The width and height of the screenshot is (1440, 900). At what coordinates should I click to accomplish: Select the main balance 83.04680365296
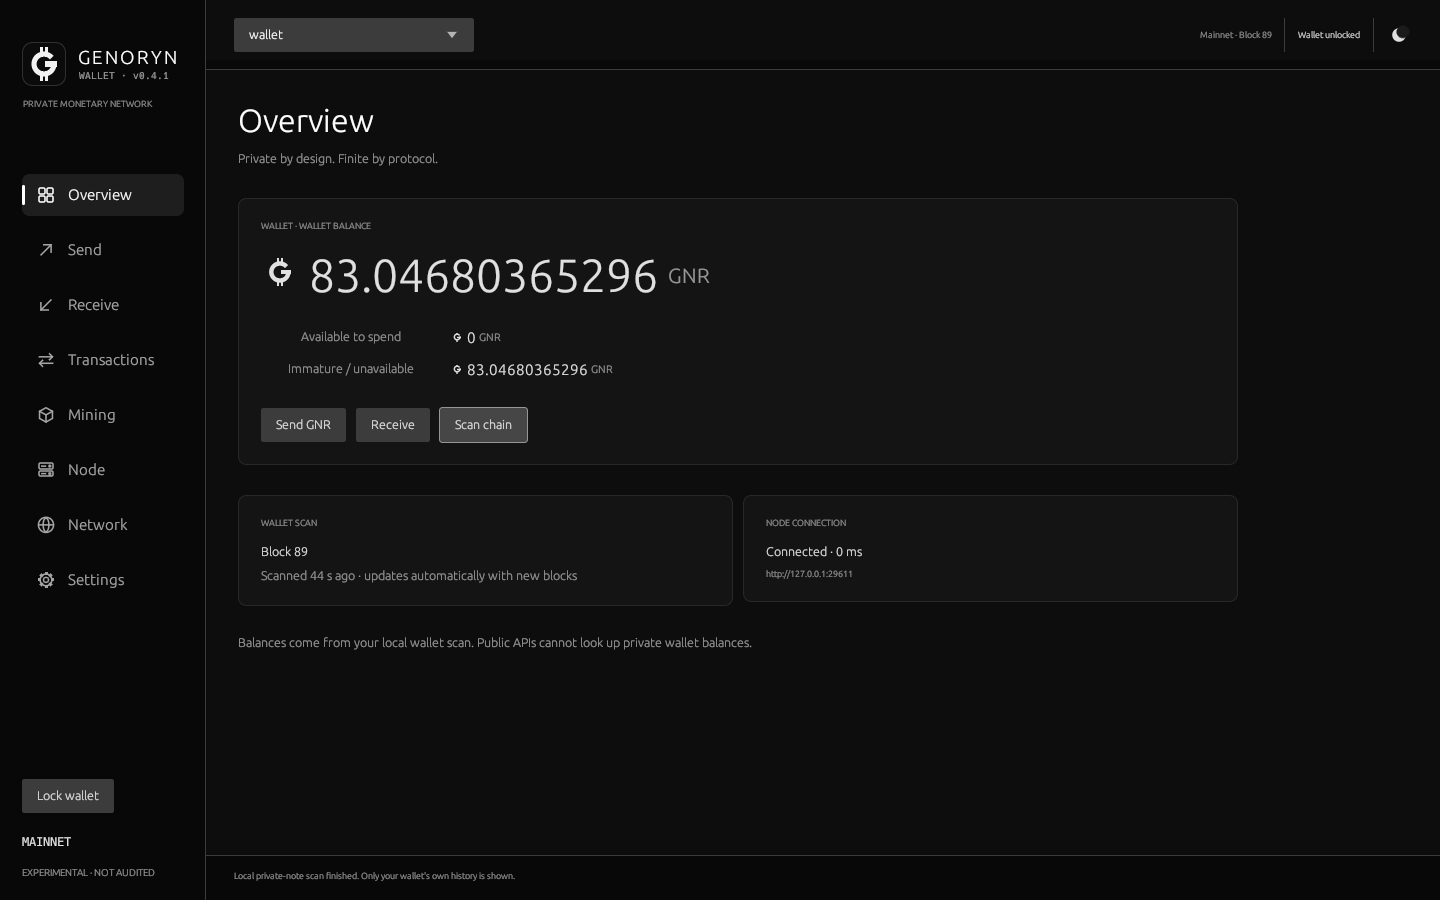(483, 276)
